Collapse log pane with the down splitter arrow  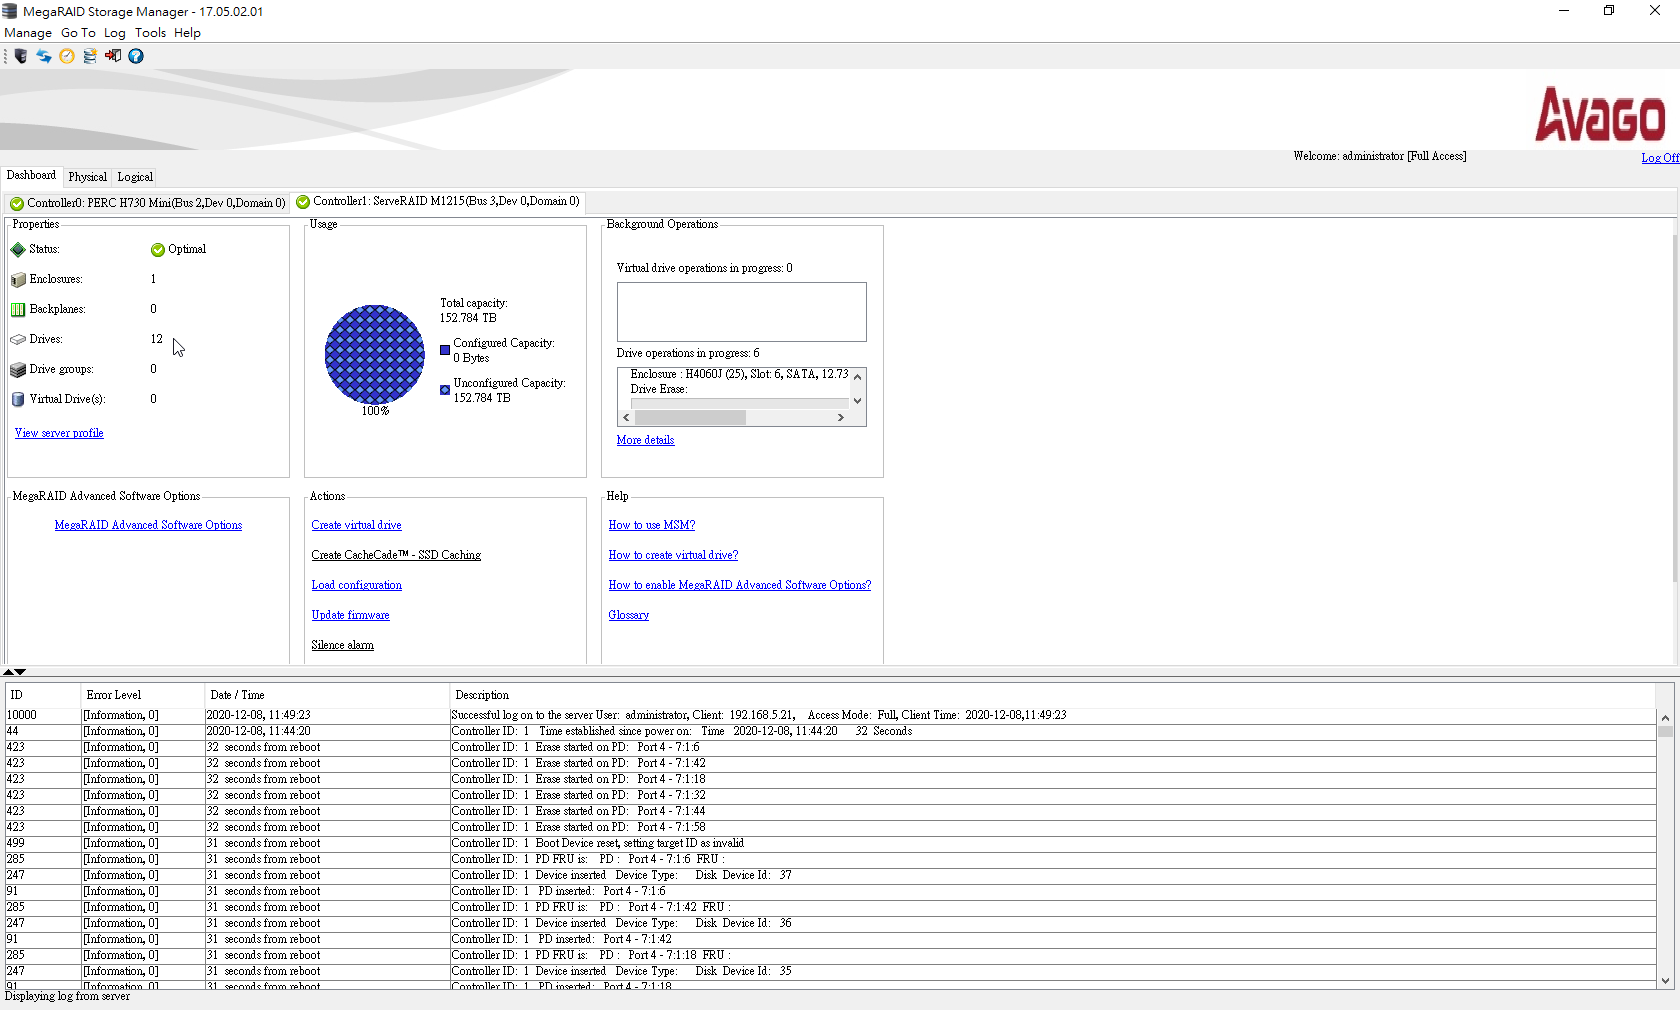coord(20,672)
